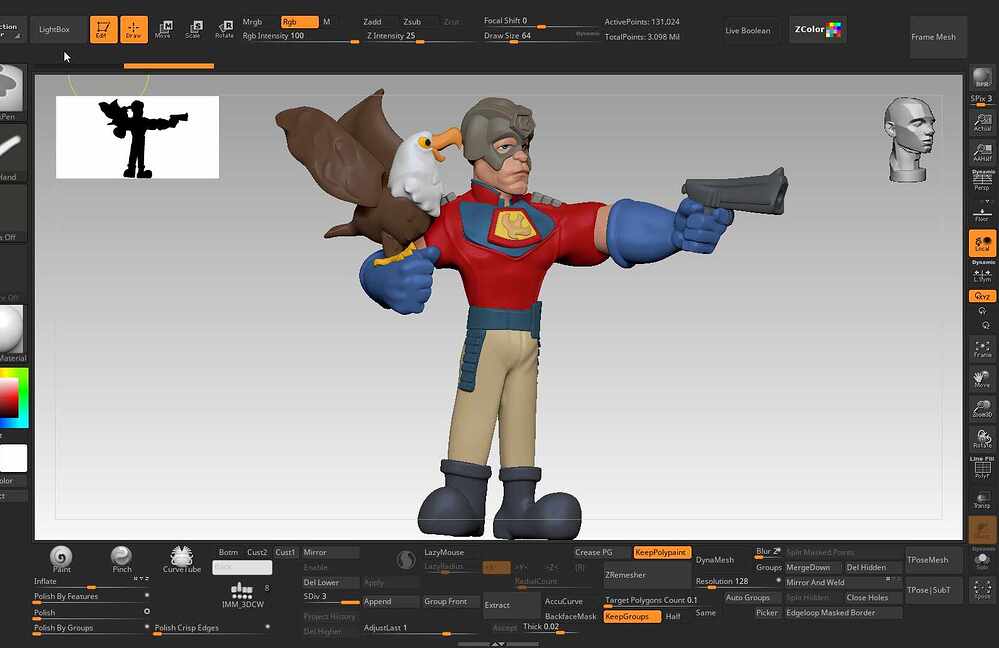
Task: Toggle XYZ rotation mode
Action: point(982,296)
